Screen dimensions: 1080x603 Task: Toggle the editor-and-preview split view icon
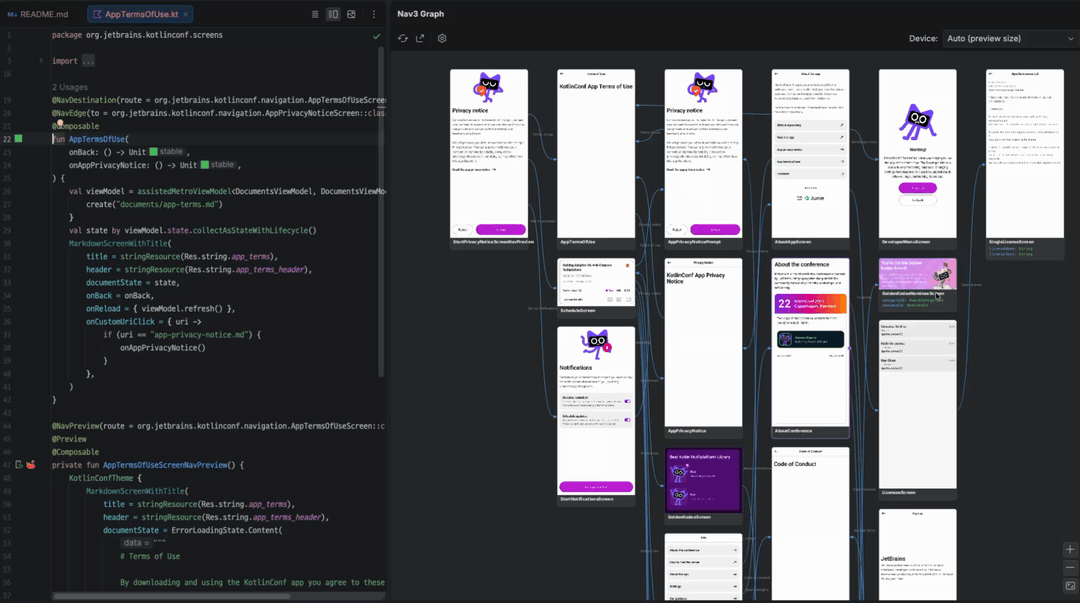point(333,14)
